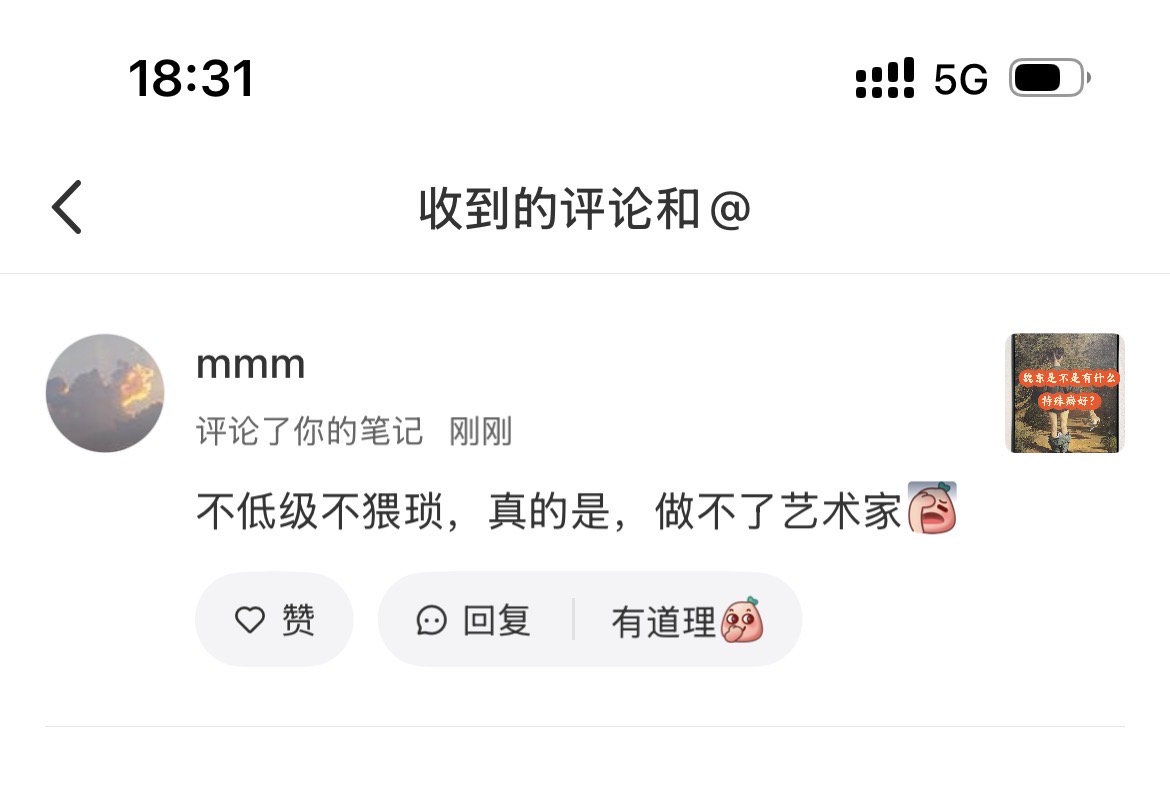Tap the heart icon to like the comment

click(250, 619)
